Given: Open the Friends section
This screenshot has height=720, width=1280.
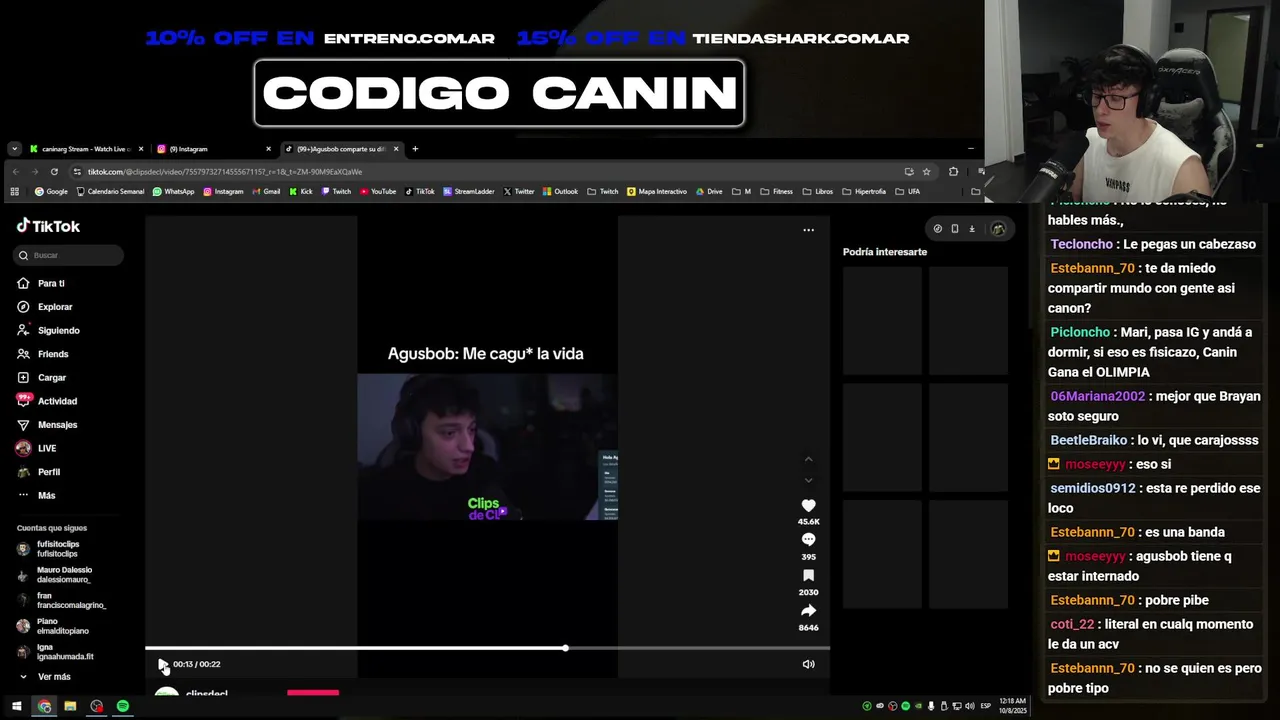Looking at the screenshot, I should click(43, 354).
